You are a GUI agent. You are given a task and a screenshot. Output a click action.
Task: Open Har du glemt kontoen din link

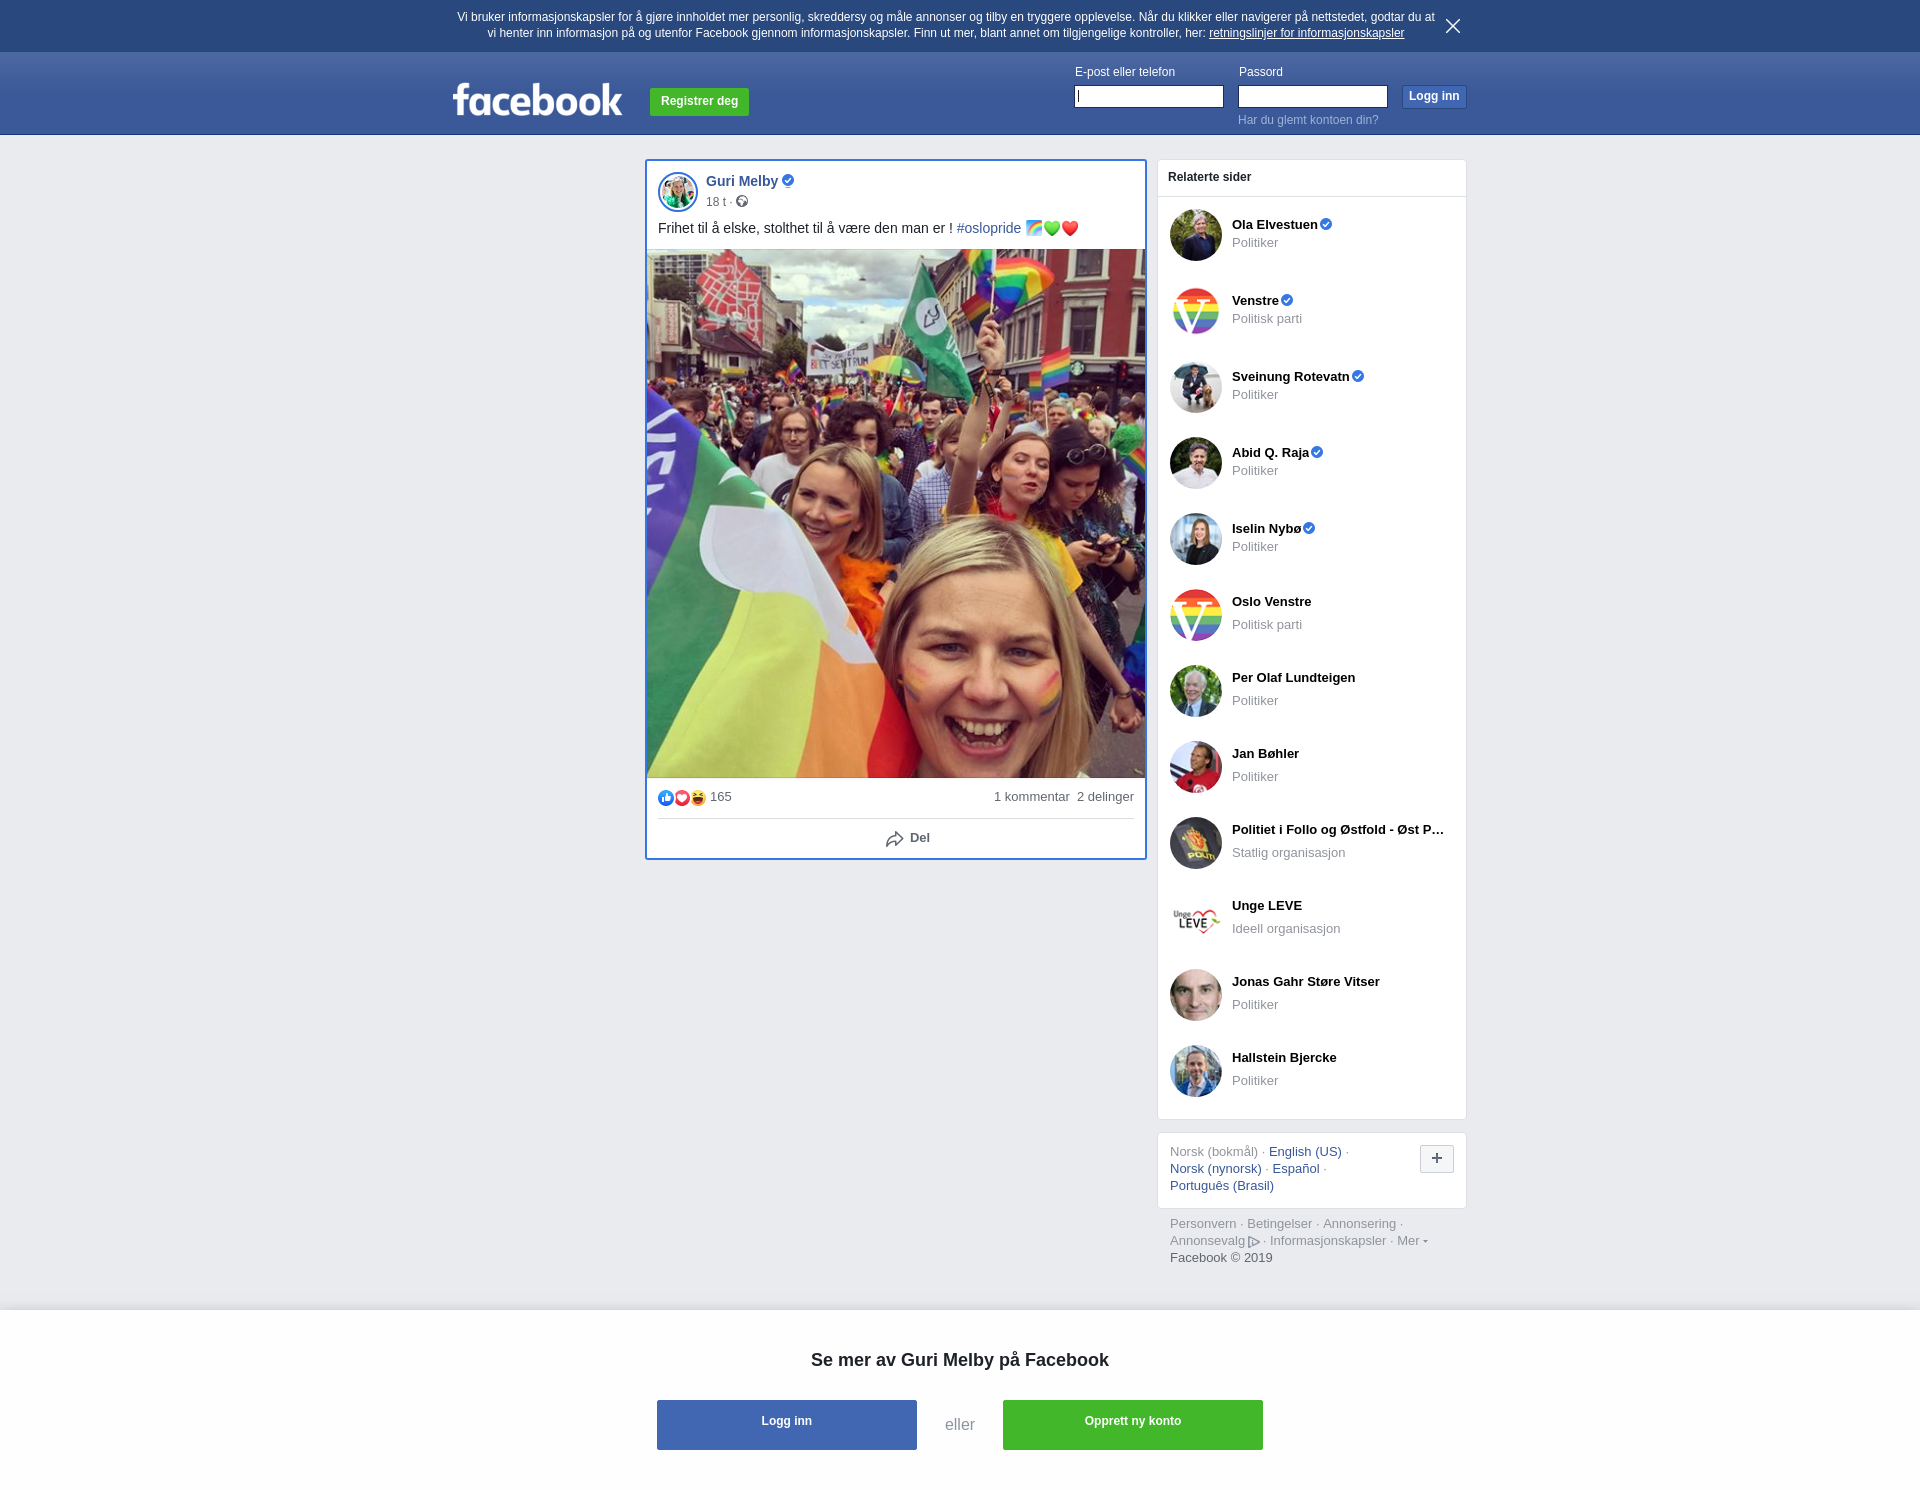[1308, 120]
